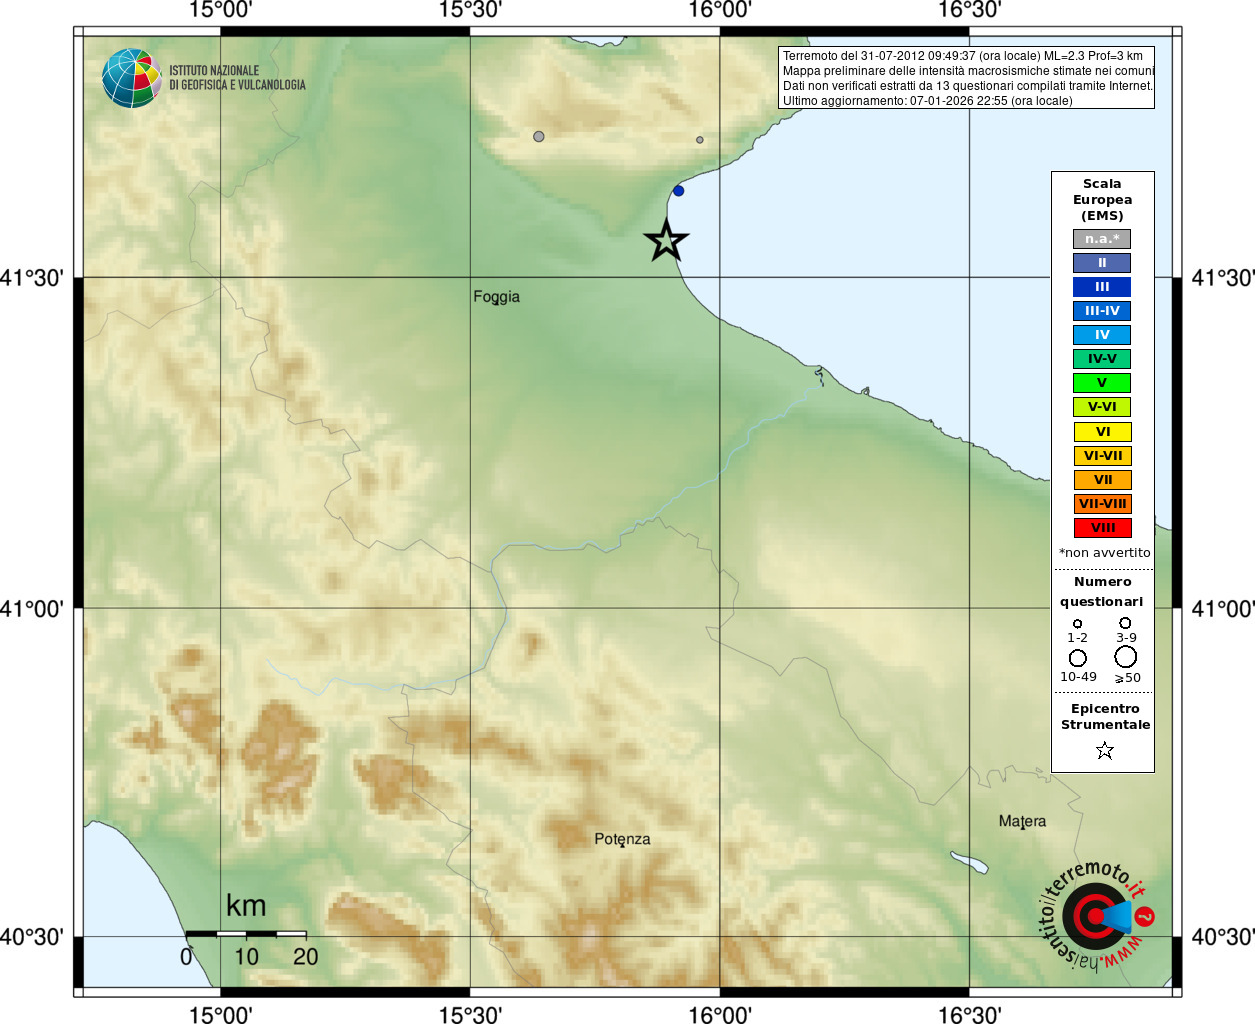The height and width of the screenshot is (1024, 1255).
Task: Click the 1-2 questionnaire circle in legend
Action: pyautogui.click(x=1077, y=623)
